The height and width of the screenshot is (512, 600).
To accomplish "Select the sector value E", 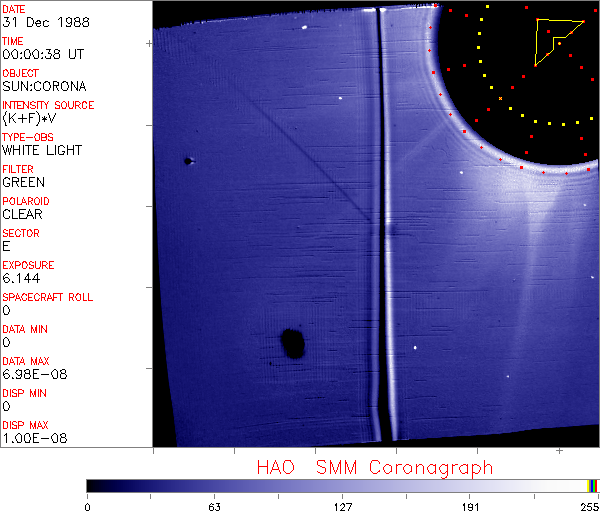I will pos(6,246).
